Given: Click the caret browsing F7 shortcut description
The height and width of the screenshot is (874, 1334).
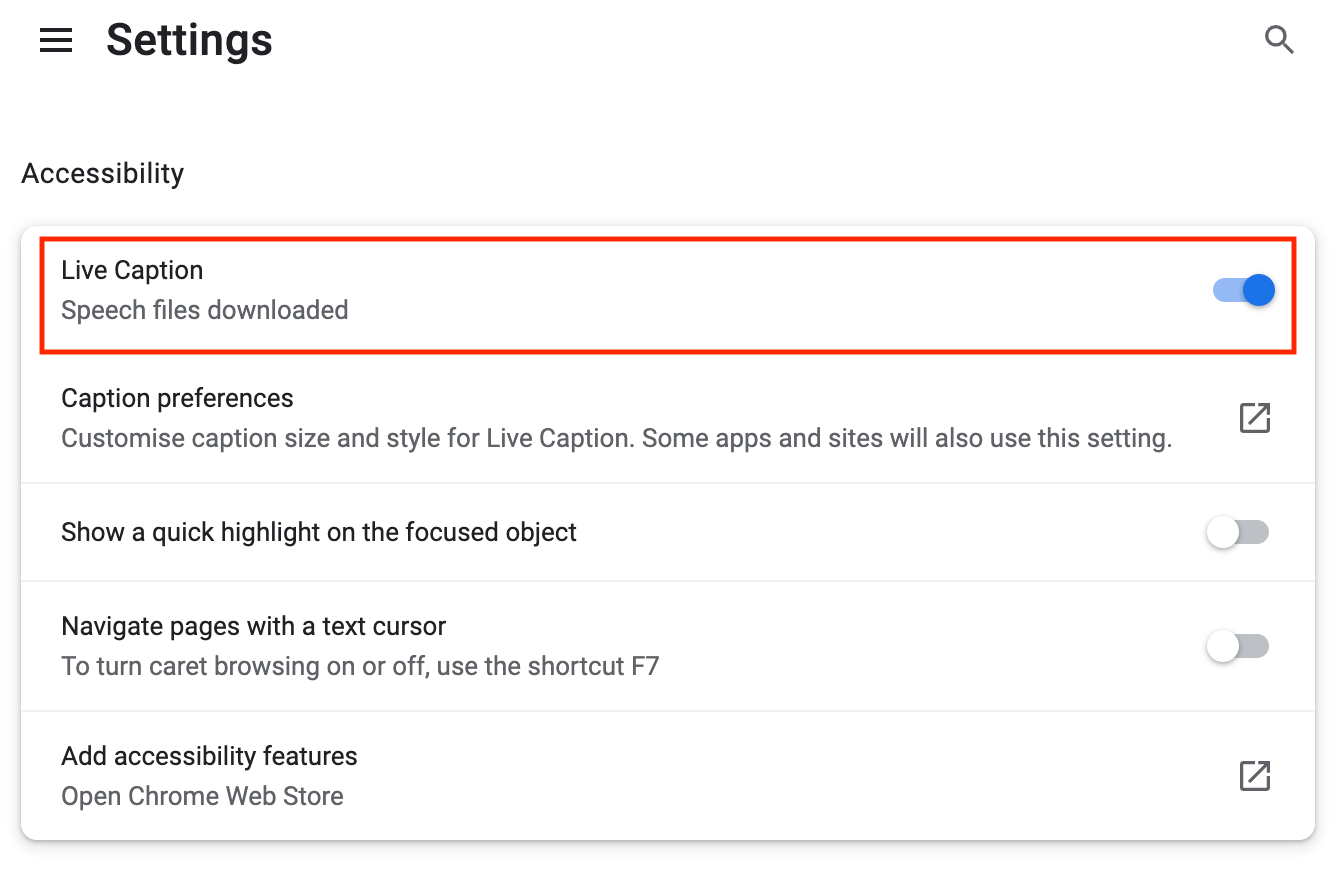Looking at the screenshot, I should coord(360,666).
